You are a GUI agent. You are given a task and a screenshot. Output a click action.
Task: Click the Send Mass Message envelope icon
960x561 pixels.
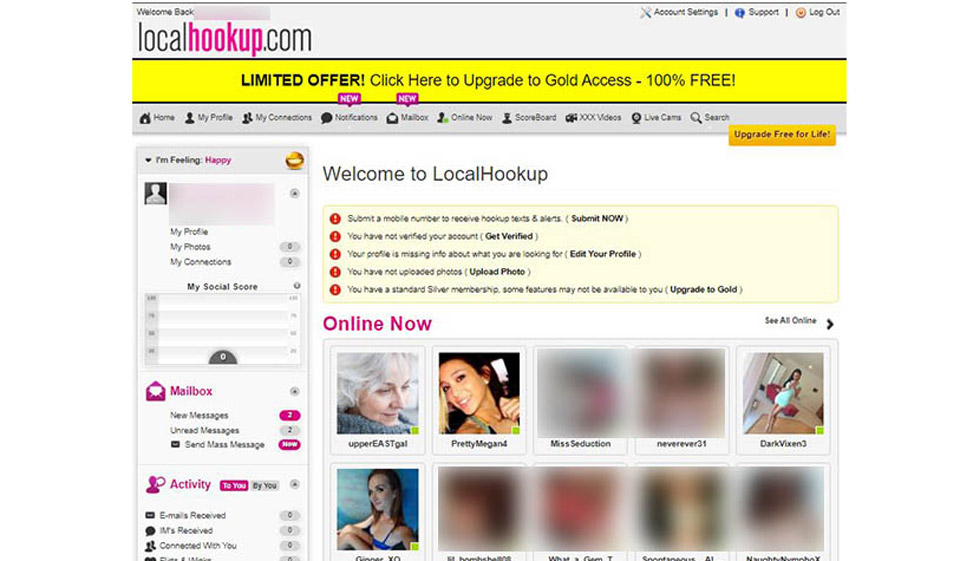pyautogui.click(x=175, y=445)
